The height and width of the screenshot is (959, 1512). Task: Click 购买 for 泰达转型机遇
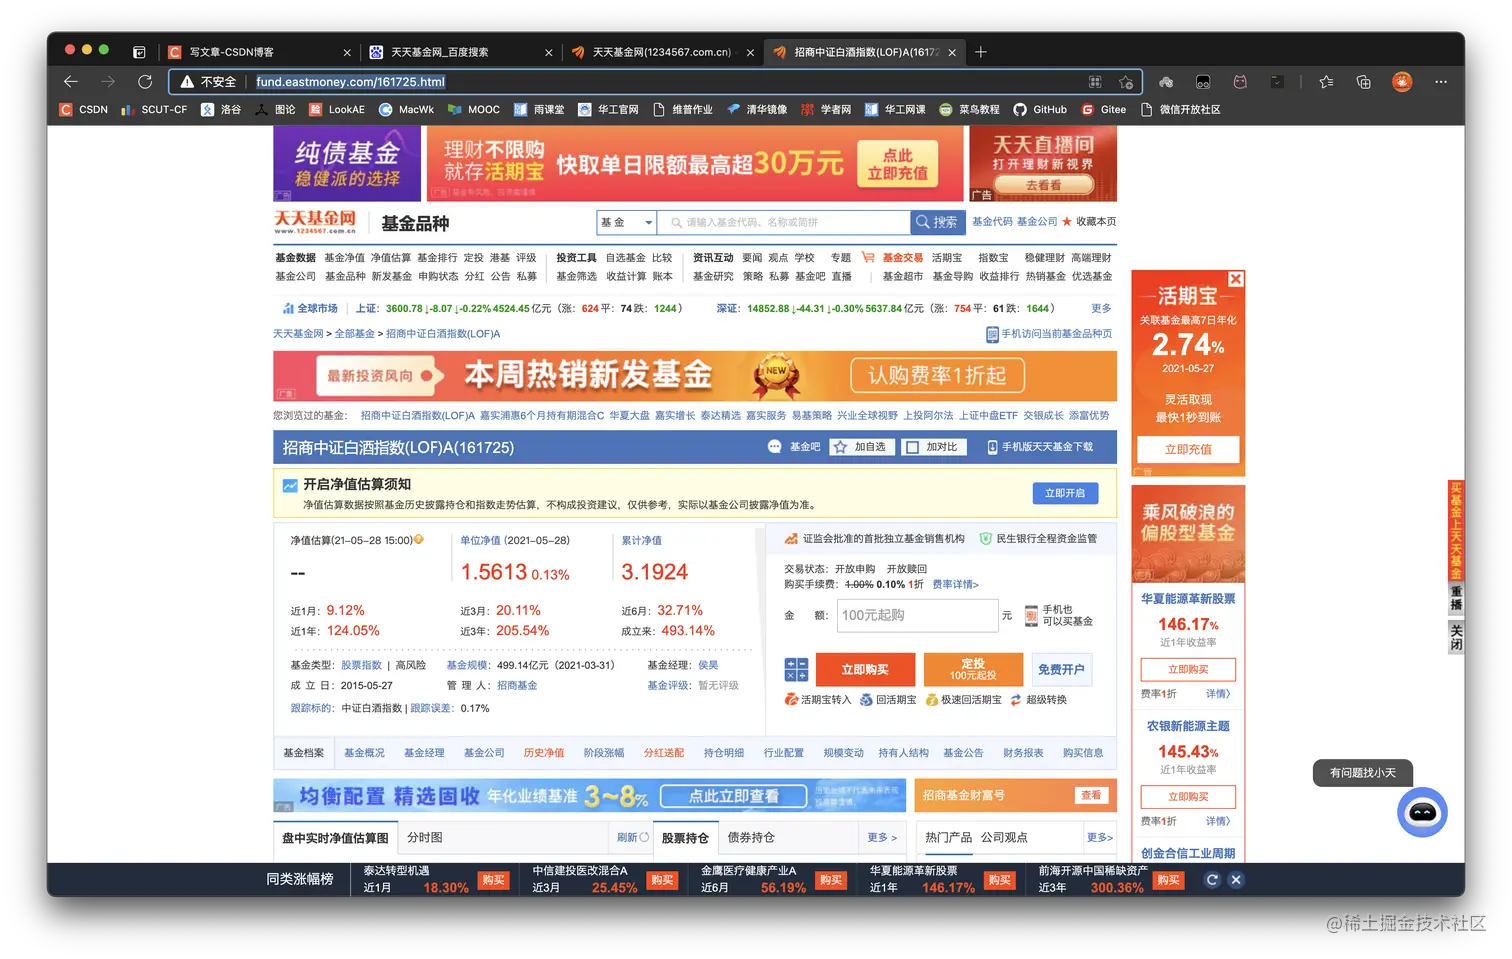pos(493,880)
